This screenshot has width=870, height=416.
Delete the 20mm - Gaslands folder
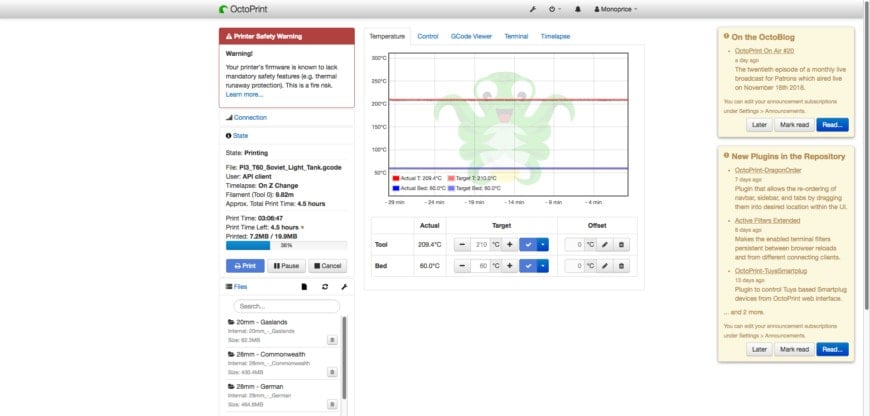(x=332, y=340)
